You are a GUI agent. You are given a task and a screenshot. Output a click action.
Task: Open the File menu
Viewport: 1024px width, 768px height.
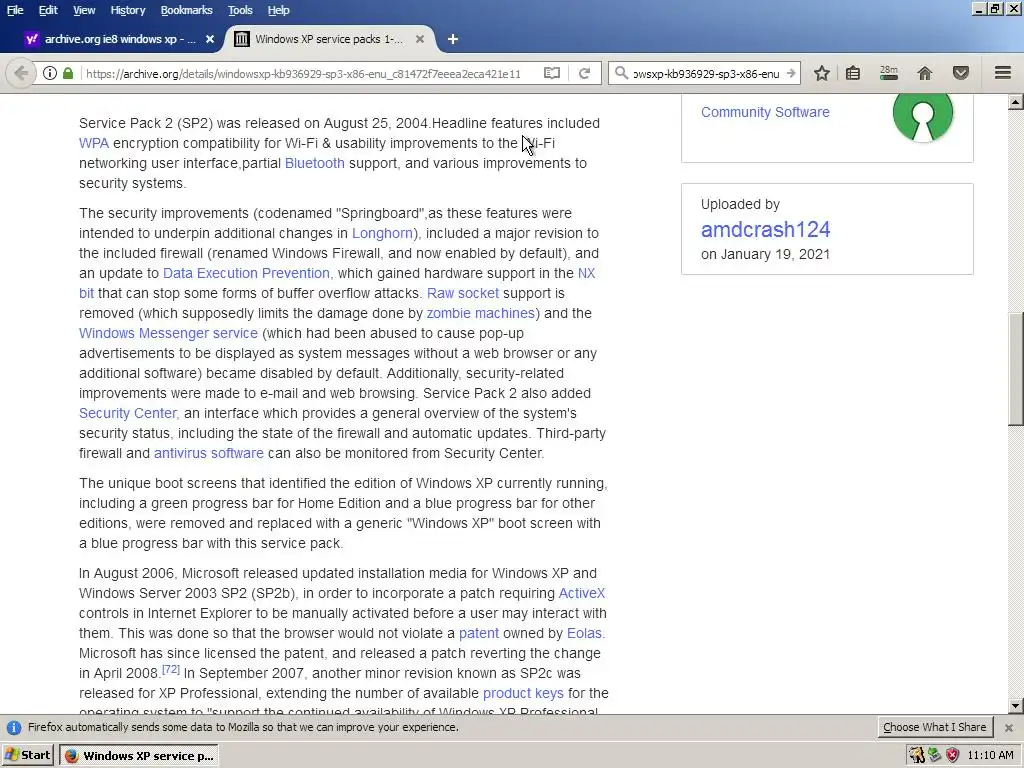tap(14, 10)
